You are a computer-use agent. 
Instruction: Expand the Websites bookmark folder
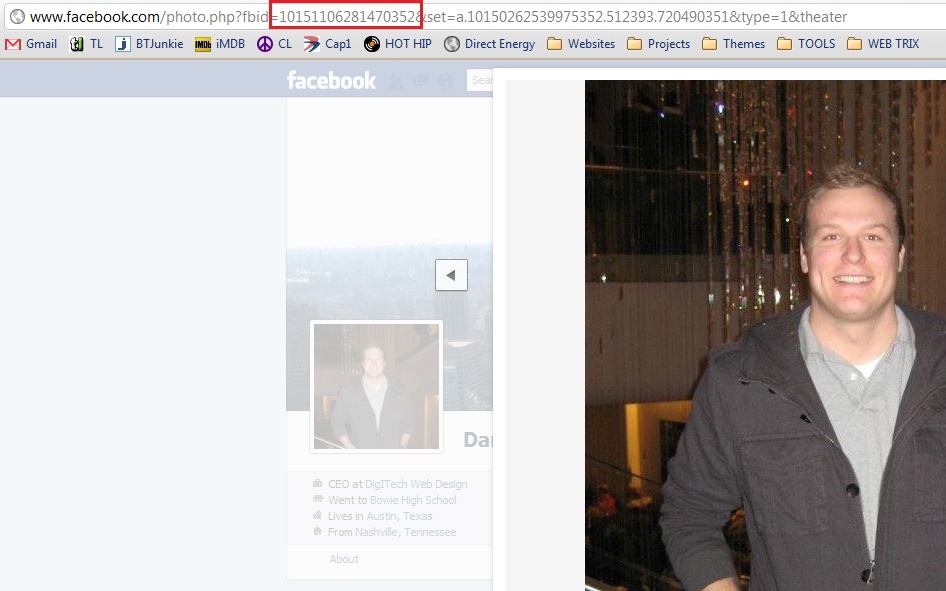[x=581, y=44]
